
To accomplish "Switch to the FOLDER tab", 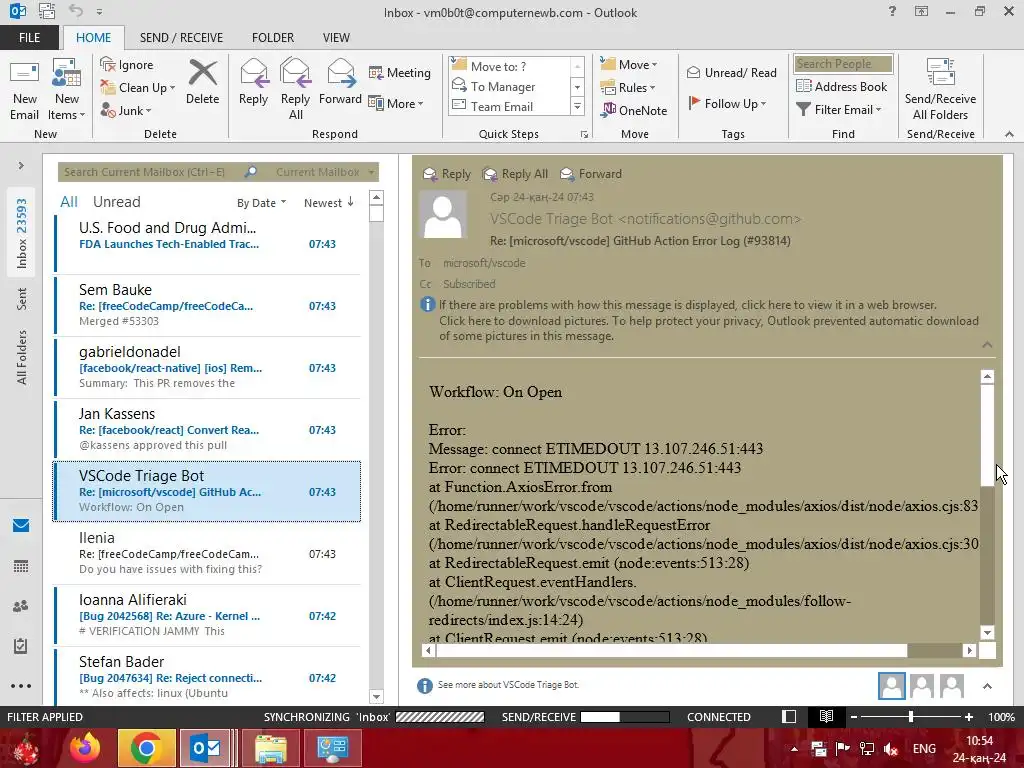I will coord(273,37).
